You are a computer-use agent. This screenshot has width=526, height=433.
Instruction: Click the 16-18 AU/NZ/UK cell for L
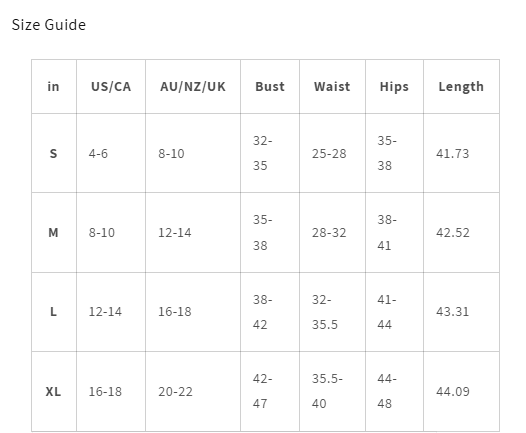click(175, 312)
